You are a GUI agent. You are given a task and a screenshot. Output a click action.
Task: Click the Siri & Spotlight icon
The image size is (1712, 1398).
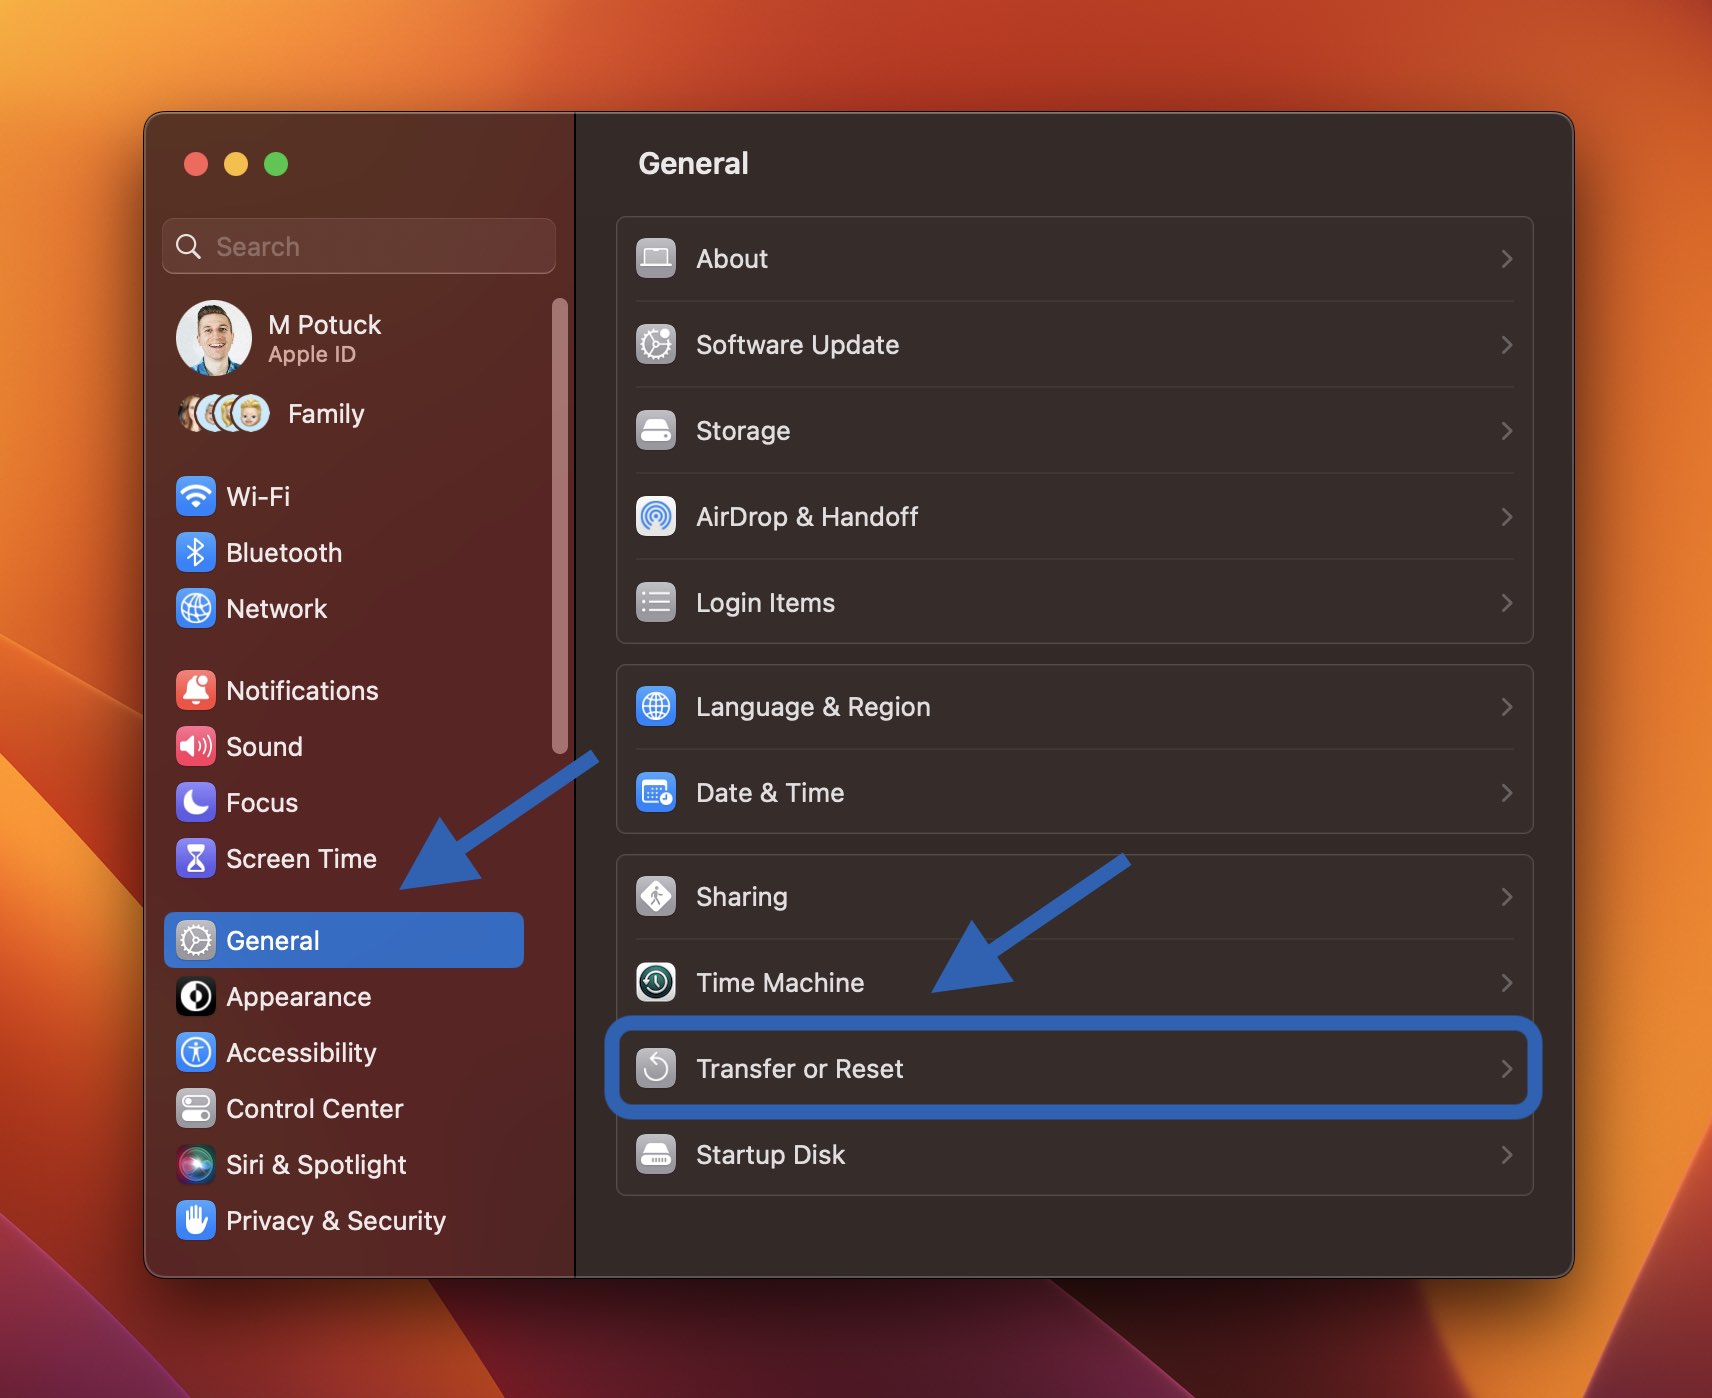tap(197, 1164)
